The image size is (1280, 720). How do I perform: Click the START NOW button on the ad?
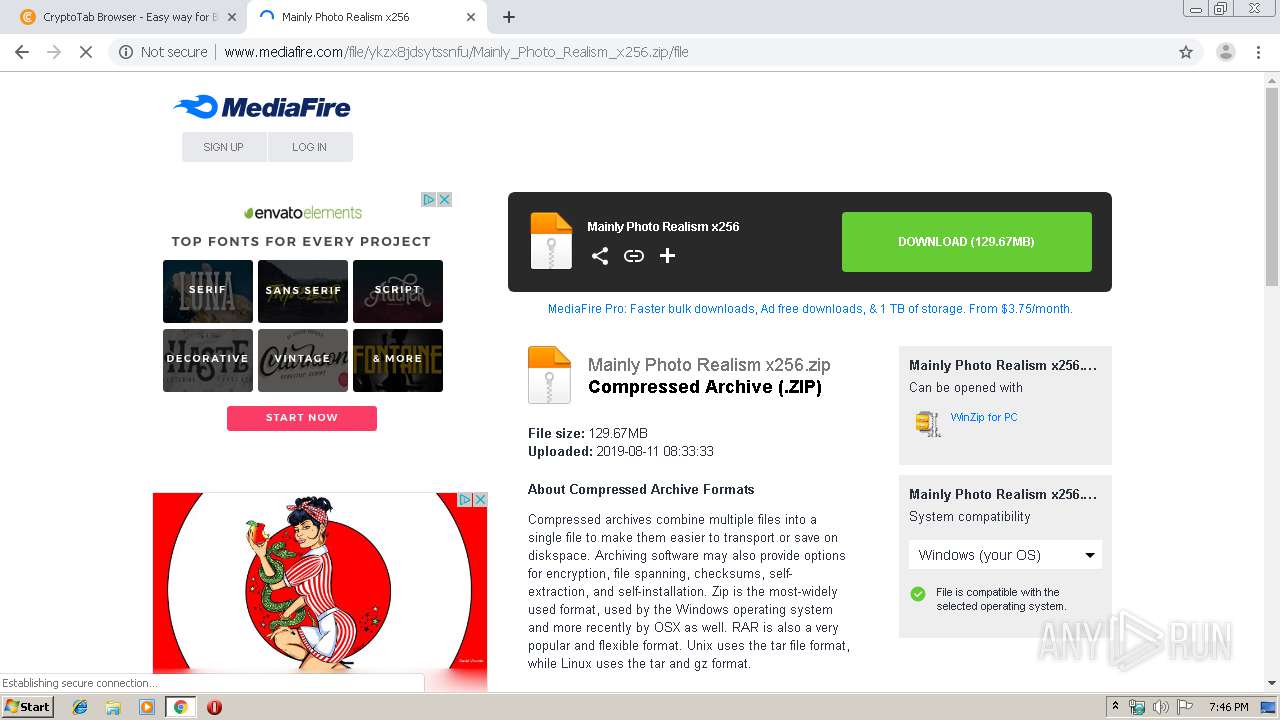coord(302,418)
